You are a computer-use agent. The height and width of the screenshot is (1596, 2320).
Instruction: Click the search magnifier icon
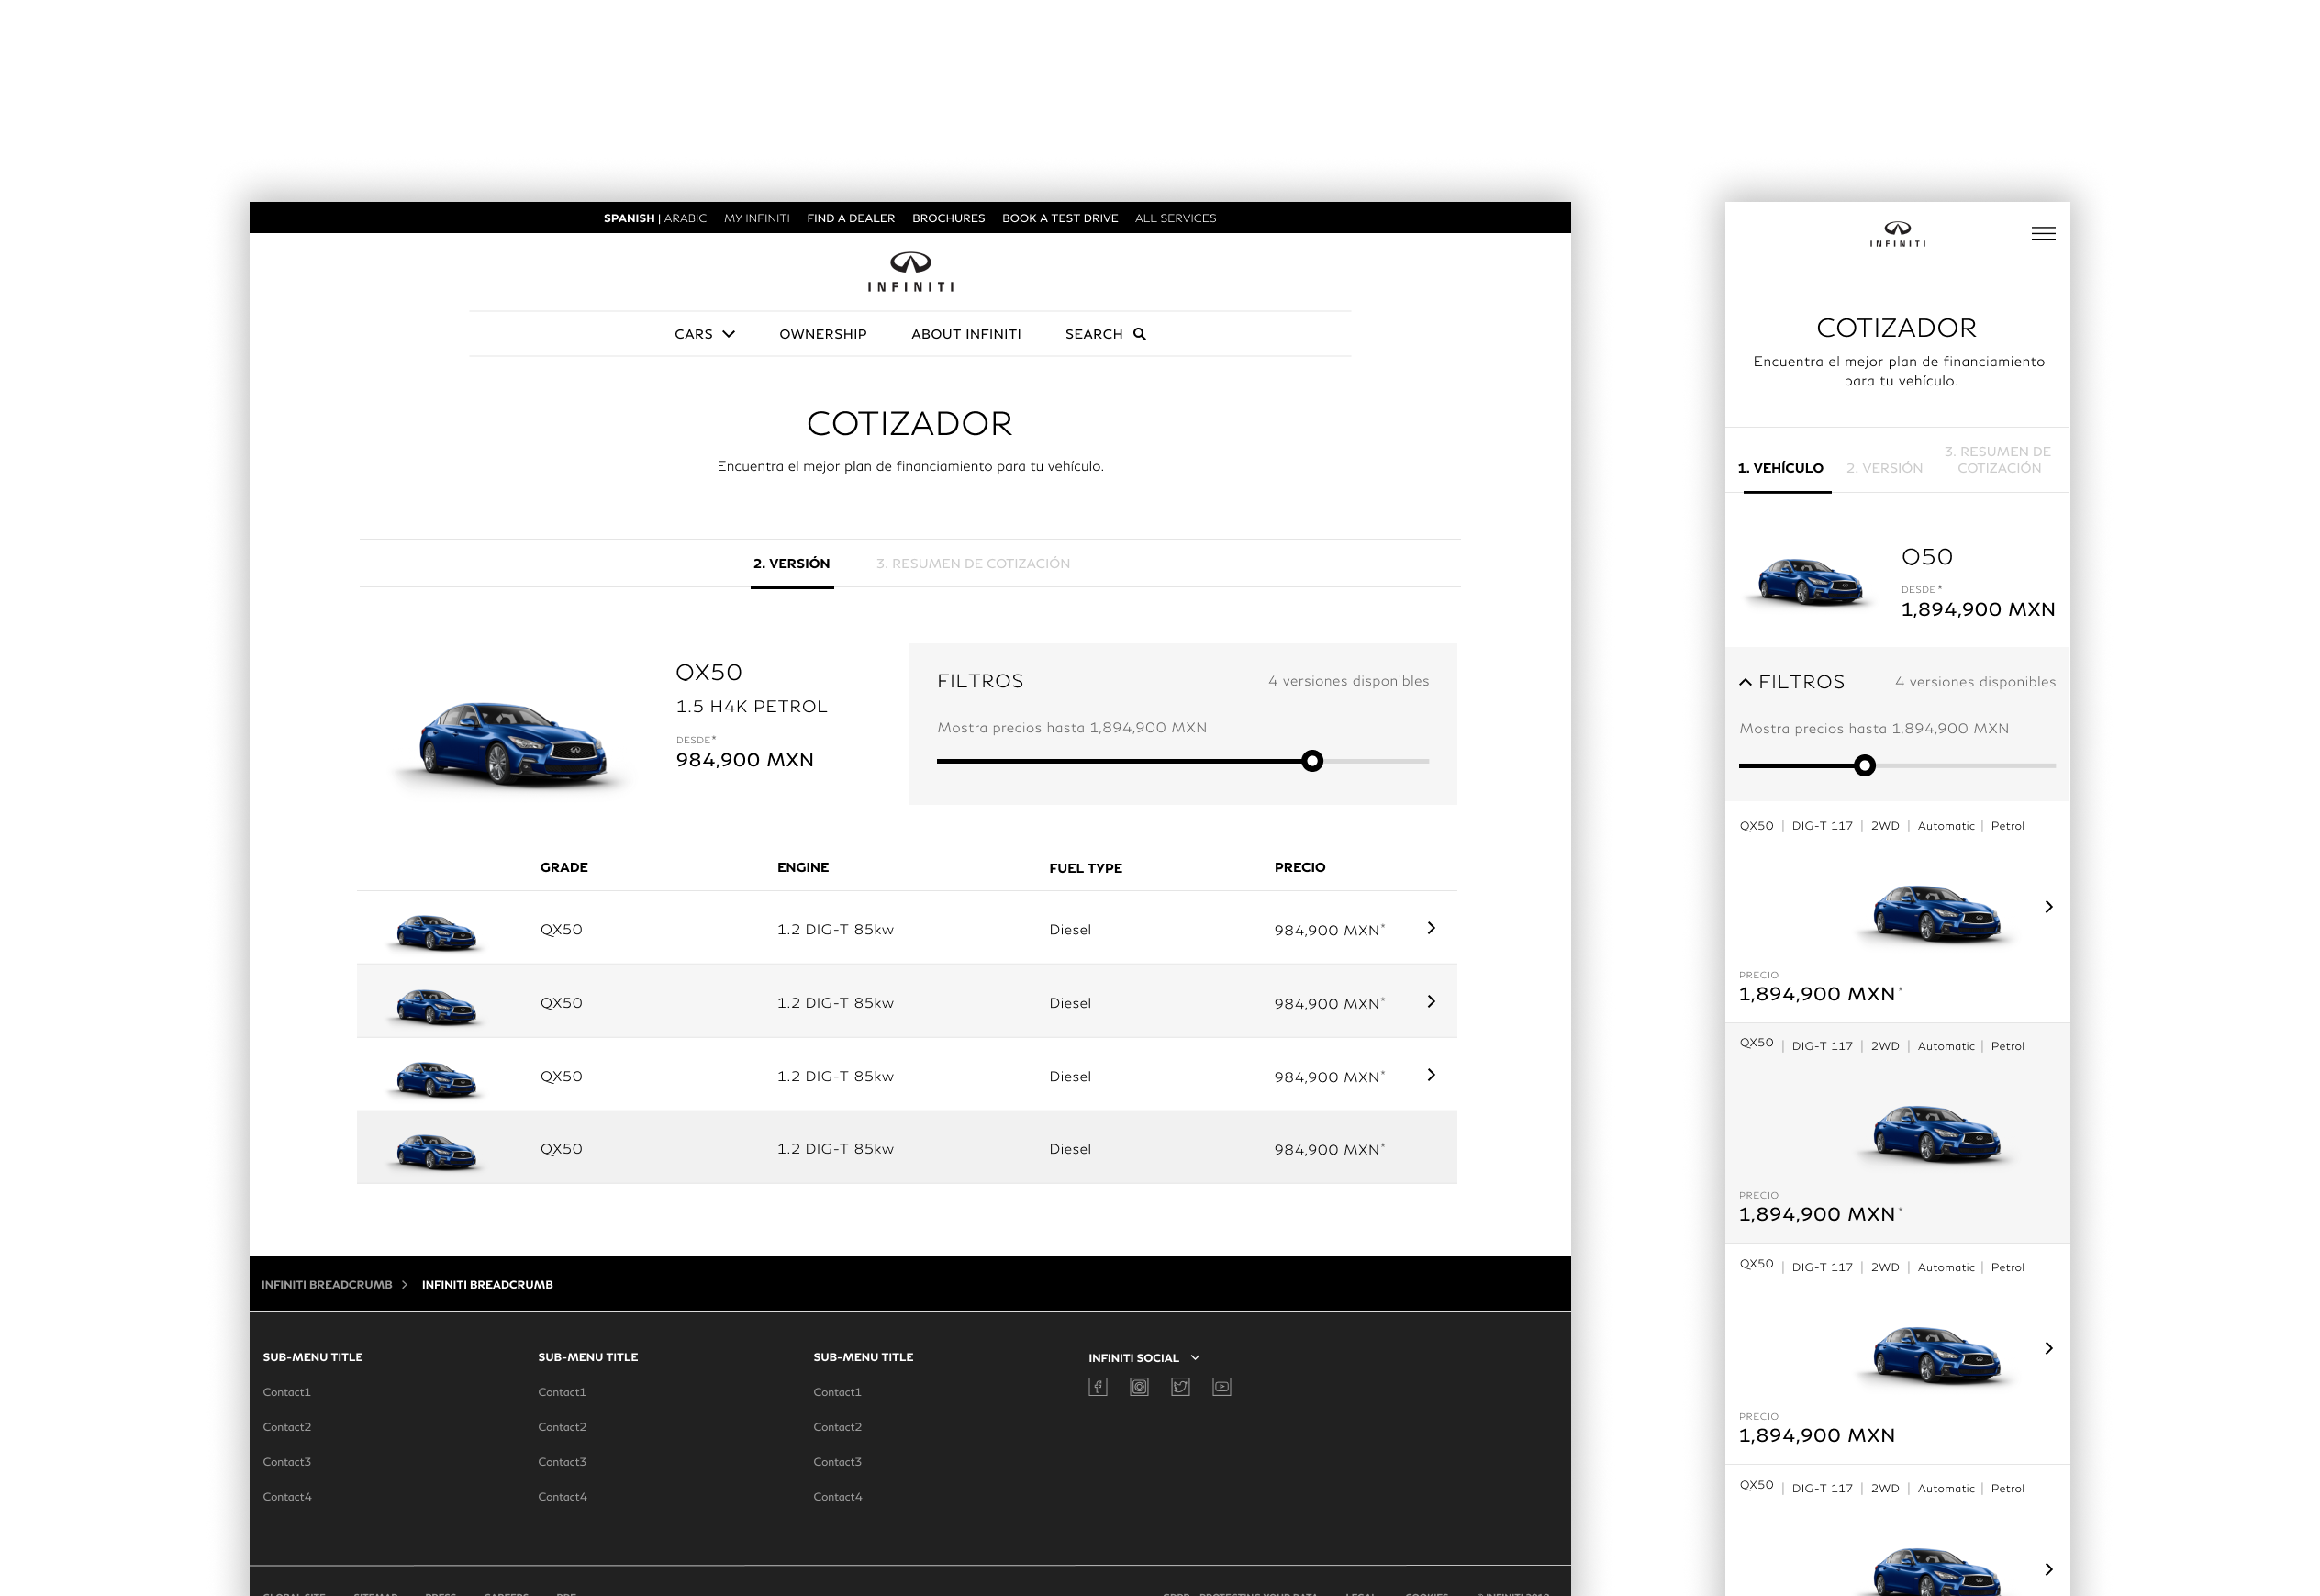tap(1139, 334)
